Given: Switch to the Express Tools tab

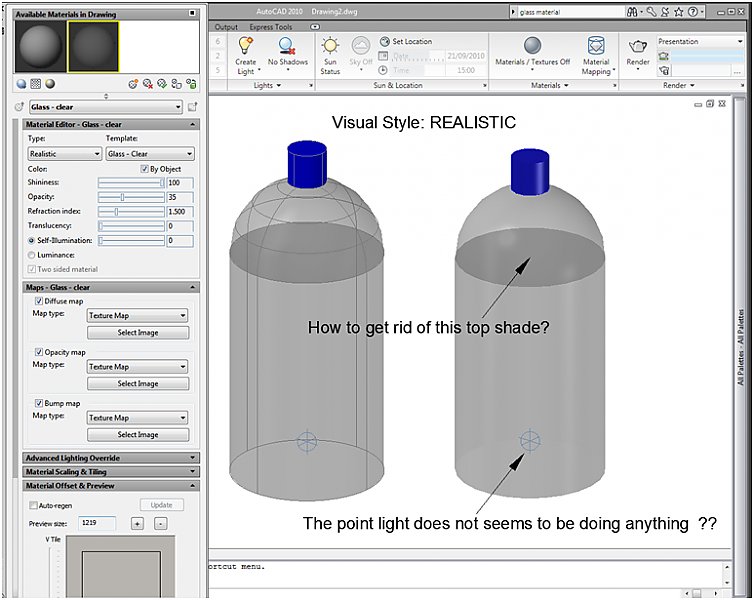Looking at the screenshot, I should pos(270,27).
